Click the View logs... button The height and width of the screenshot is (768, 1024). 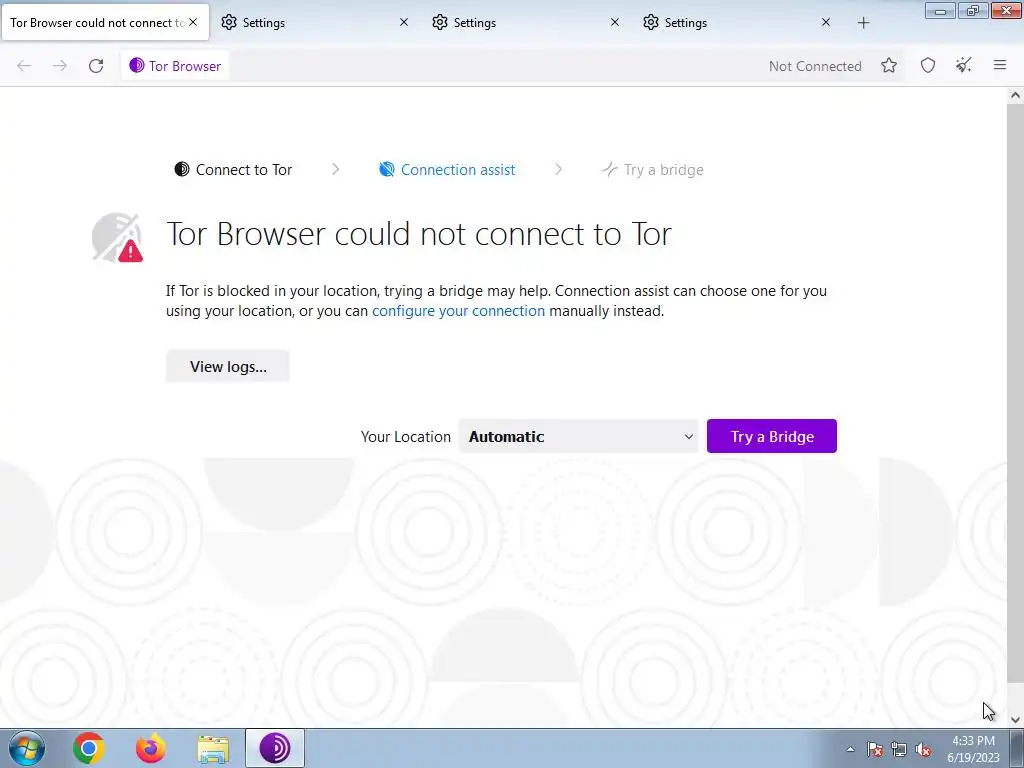click(228, 366)
